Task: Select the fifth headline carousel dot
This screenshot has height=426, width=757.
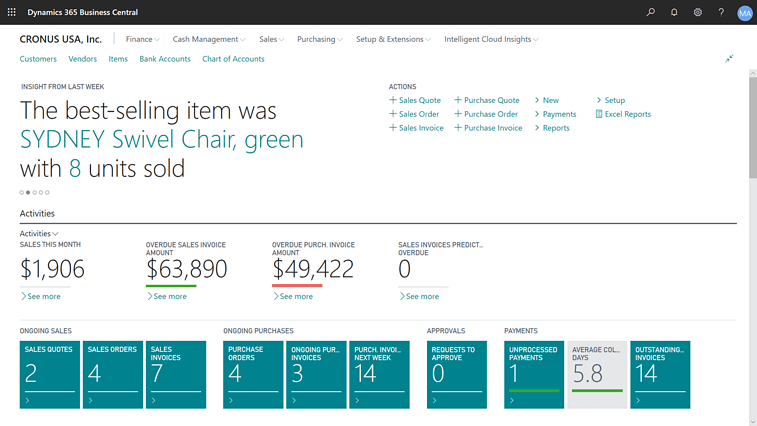Action: 47,192
